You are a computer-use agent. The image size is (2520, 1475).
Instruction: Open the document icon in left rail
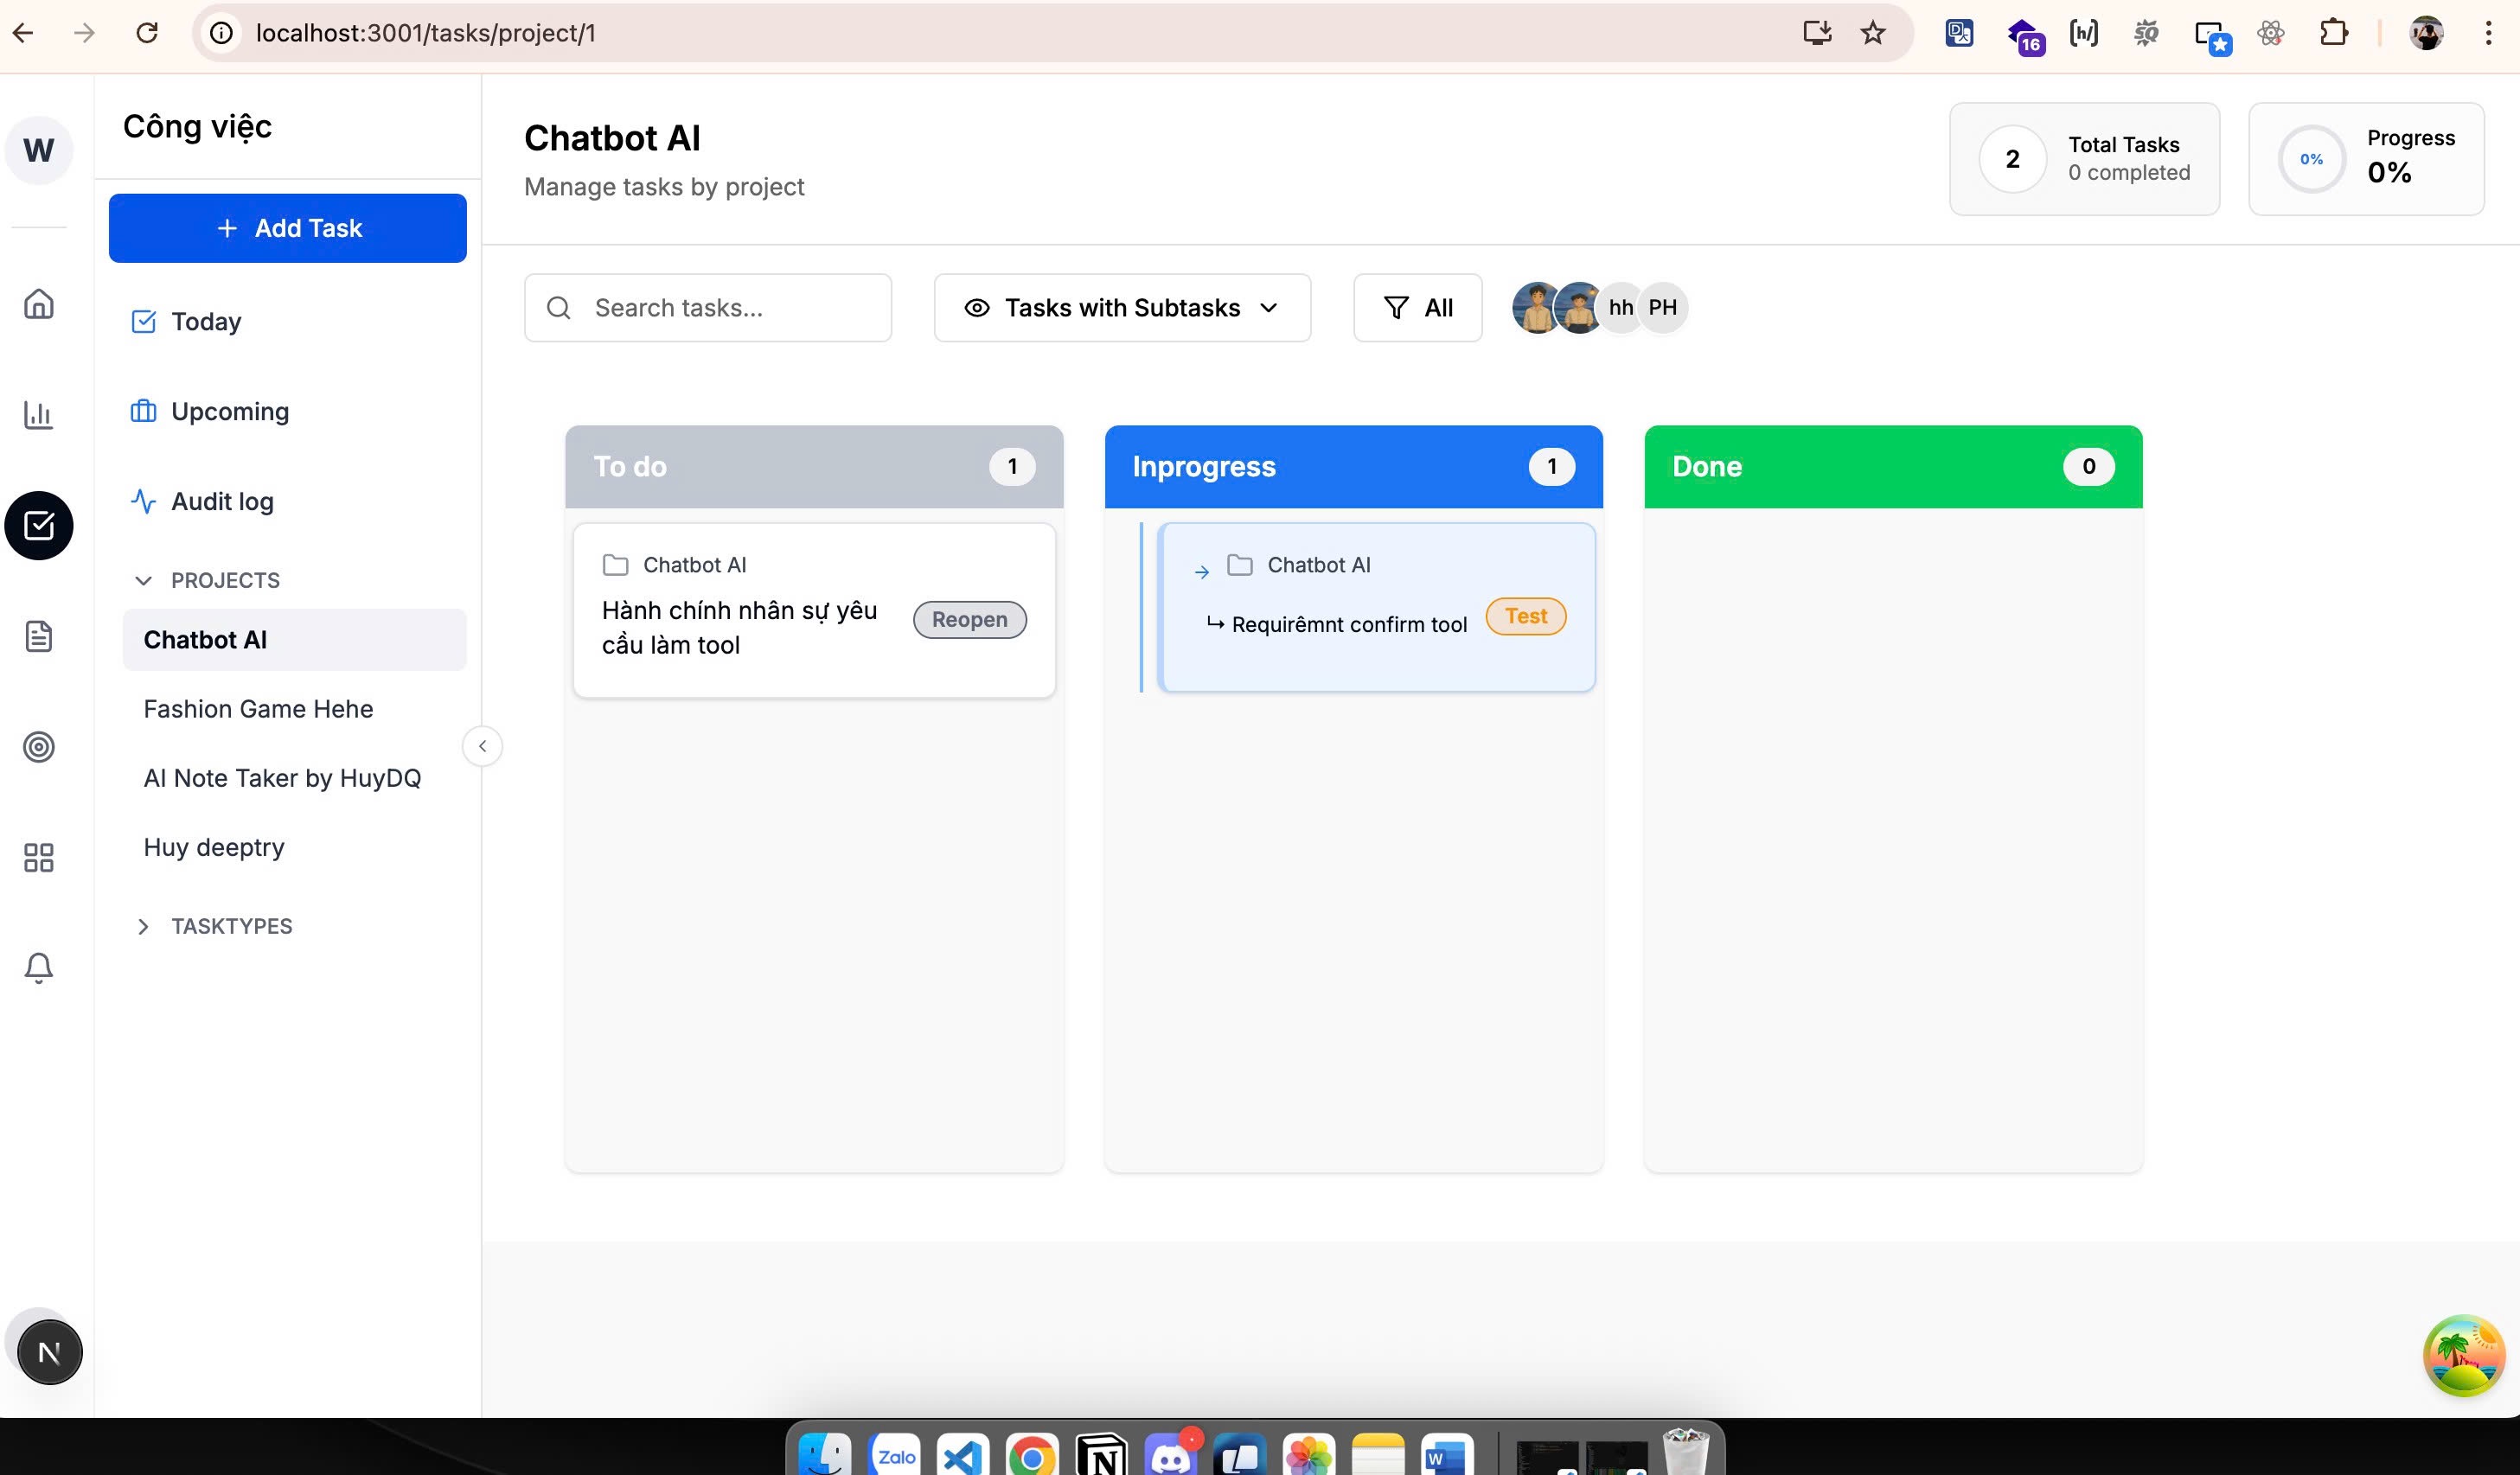point(39,636)
